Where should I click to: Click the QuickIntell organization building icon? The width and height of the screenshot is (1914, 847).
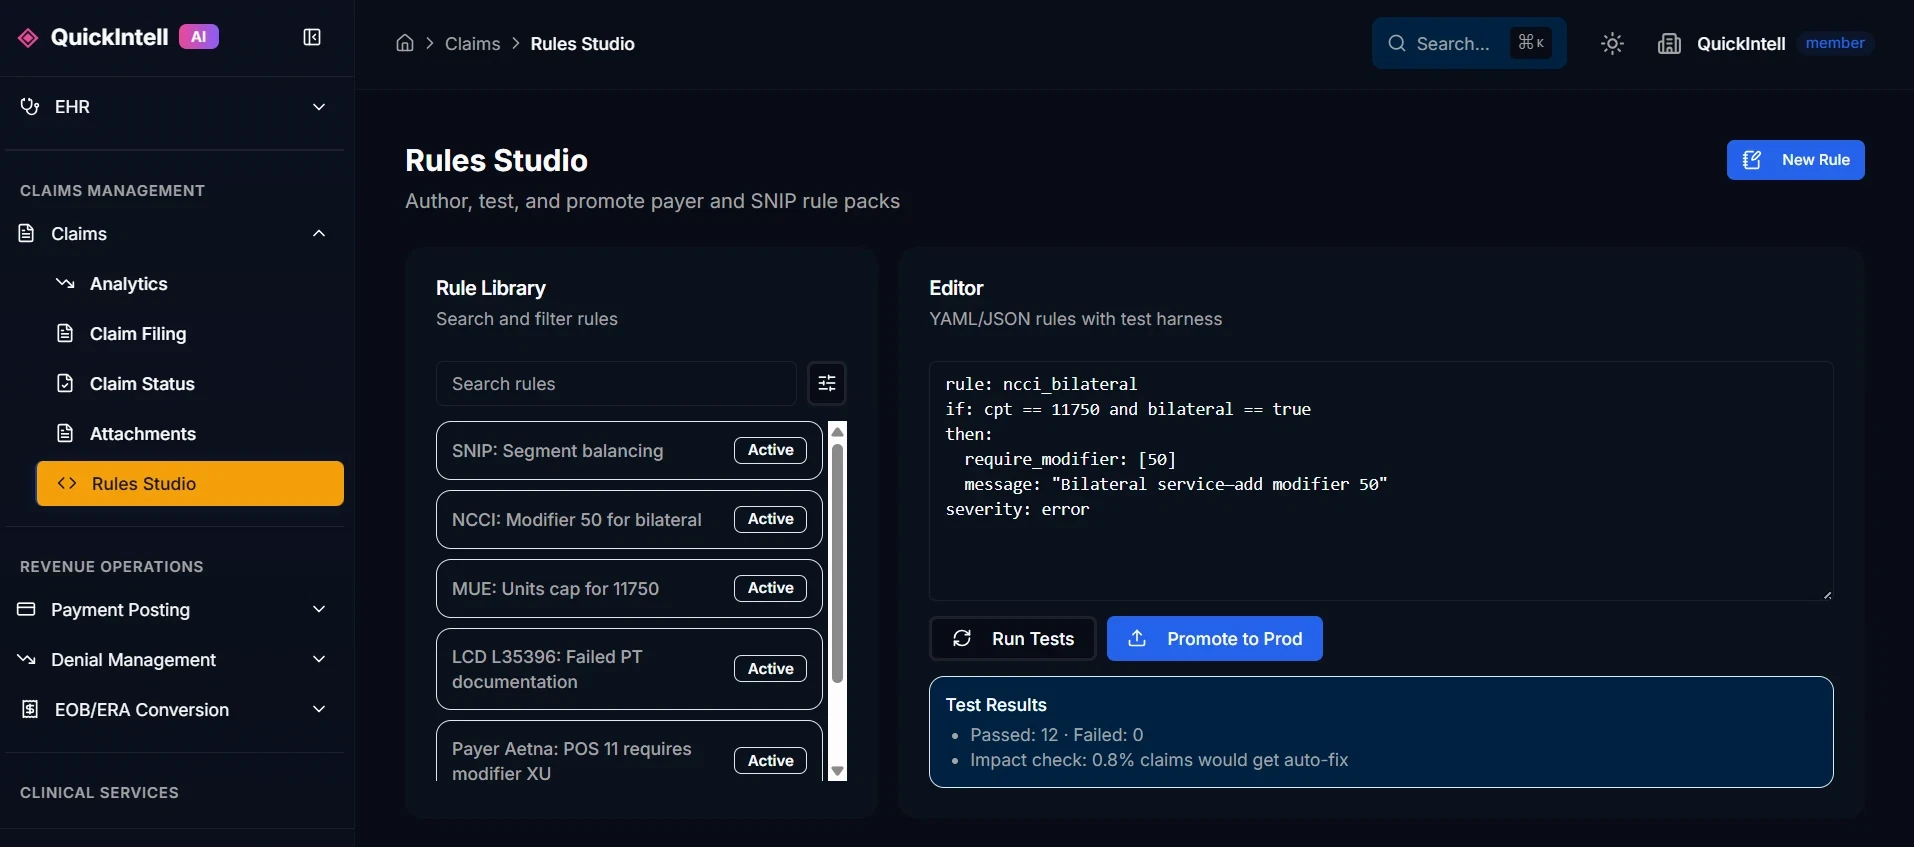click(x=1669, y=44)
